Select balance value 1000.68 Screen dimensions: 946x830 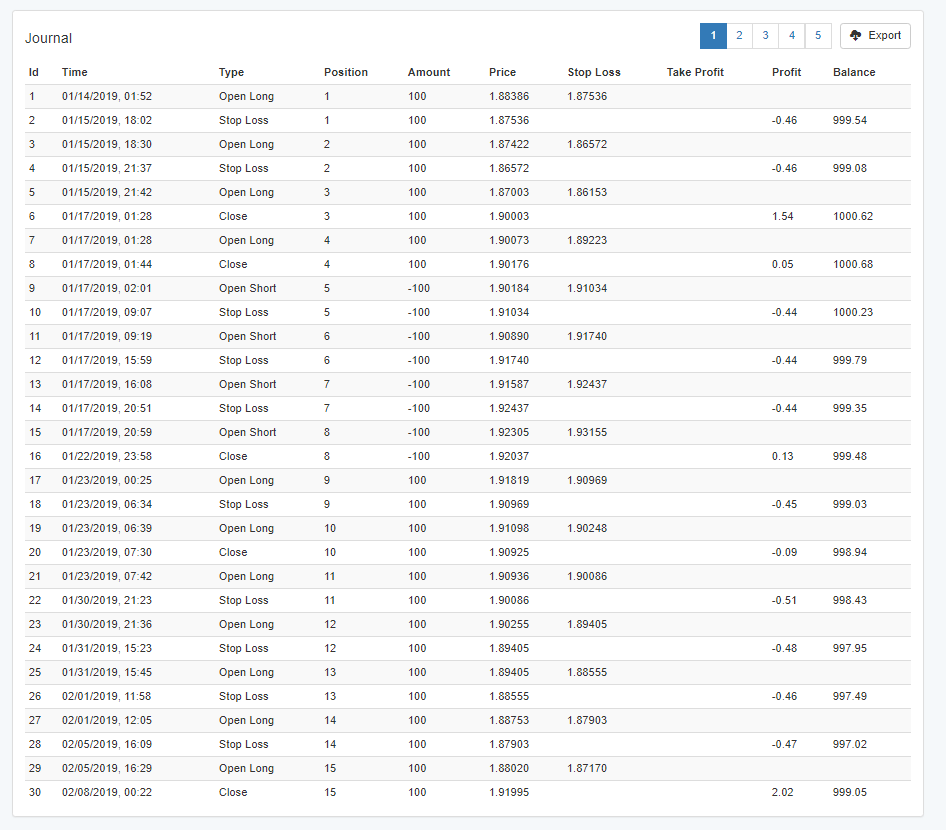(x=853, y=264)
